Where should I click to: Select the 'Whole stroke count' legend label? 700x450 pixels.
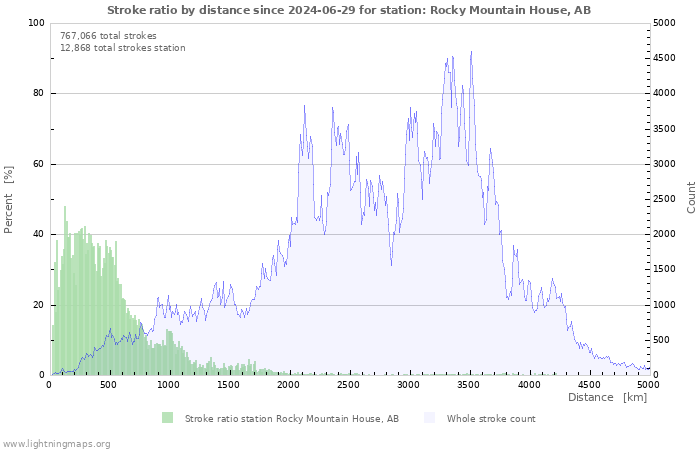click(491, 419)
